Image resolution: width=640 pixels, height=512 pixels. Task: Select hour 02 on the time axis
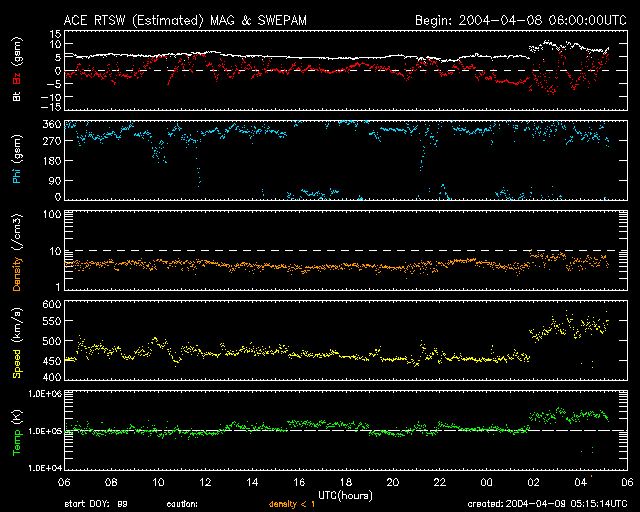(x=532, y=482)
